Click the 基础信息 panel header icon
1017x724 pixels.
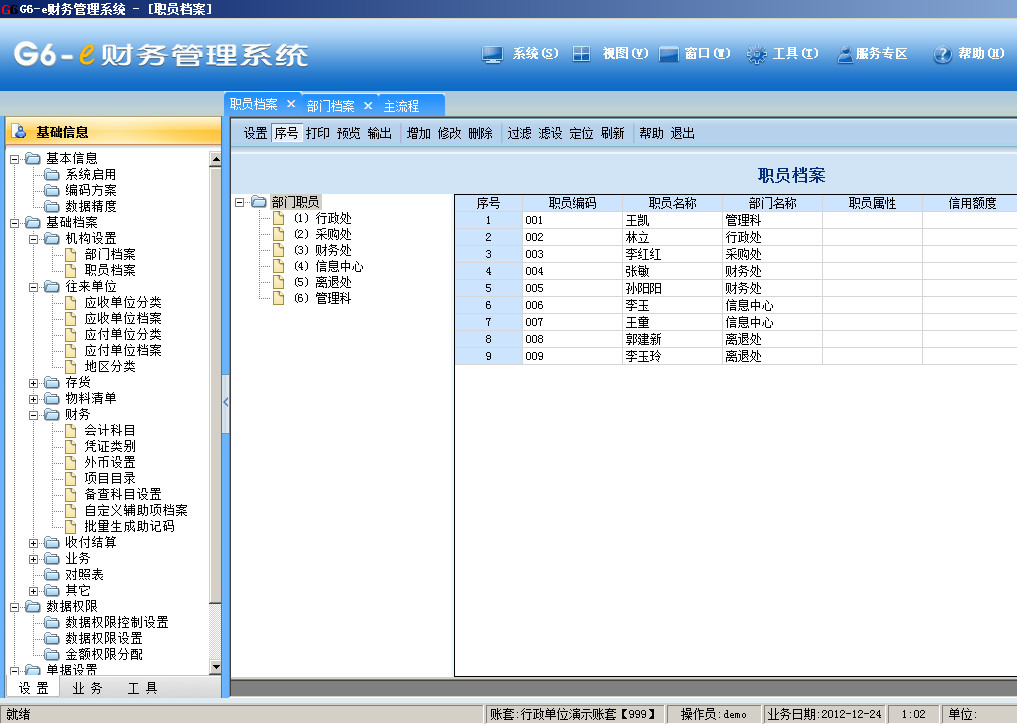pyautogui.click(x=20, y=132)
